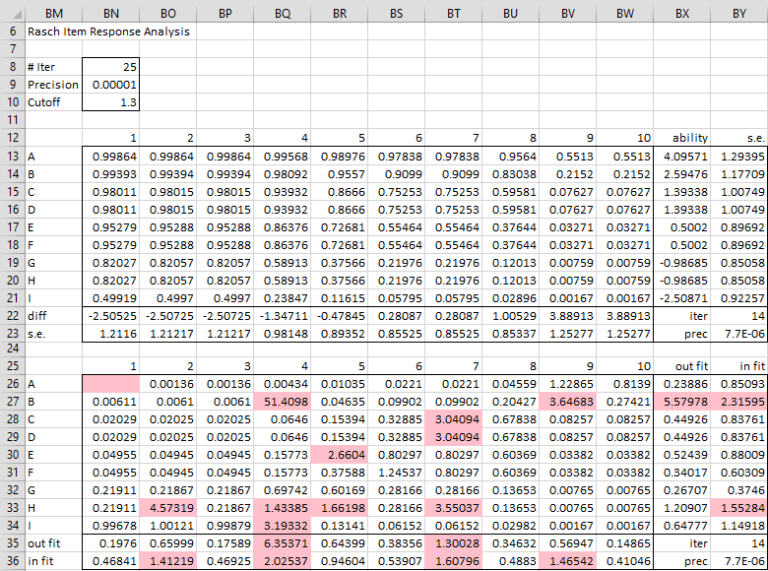Image resolution: width=768 pixels, height=571 pixels.
Task: Select diff value -1.34711
Action: [x=282, y=316]
